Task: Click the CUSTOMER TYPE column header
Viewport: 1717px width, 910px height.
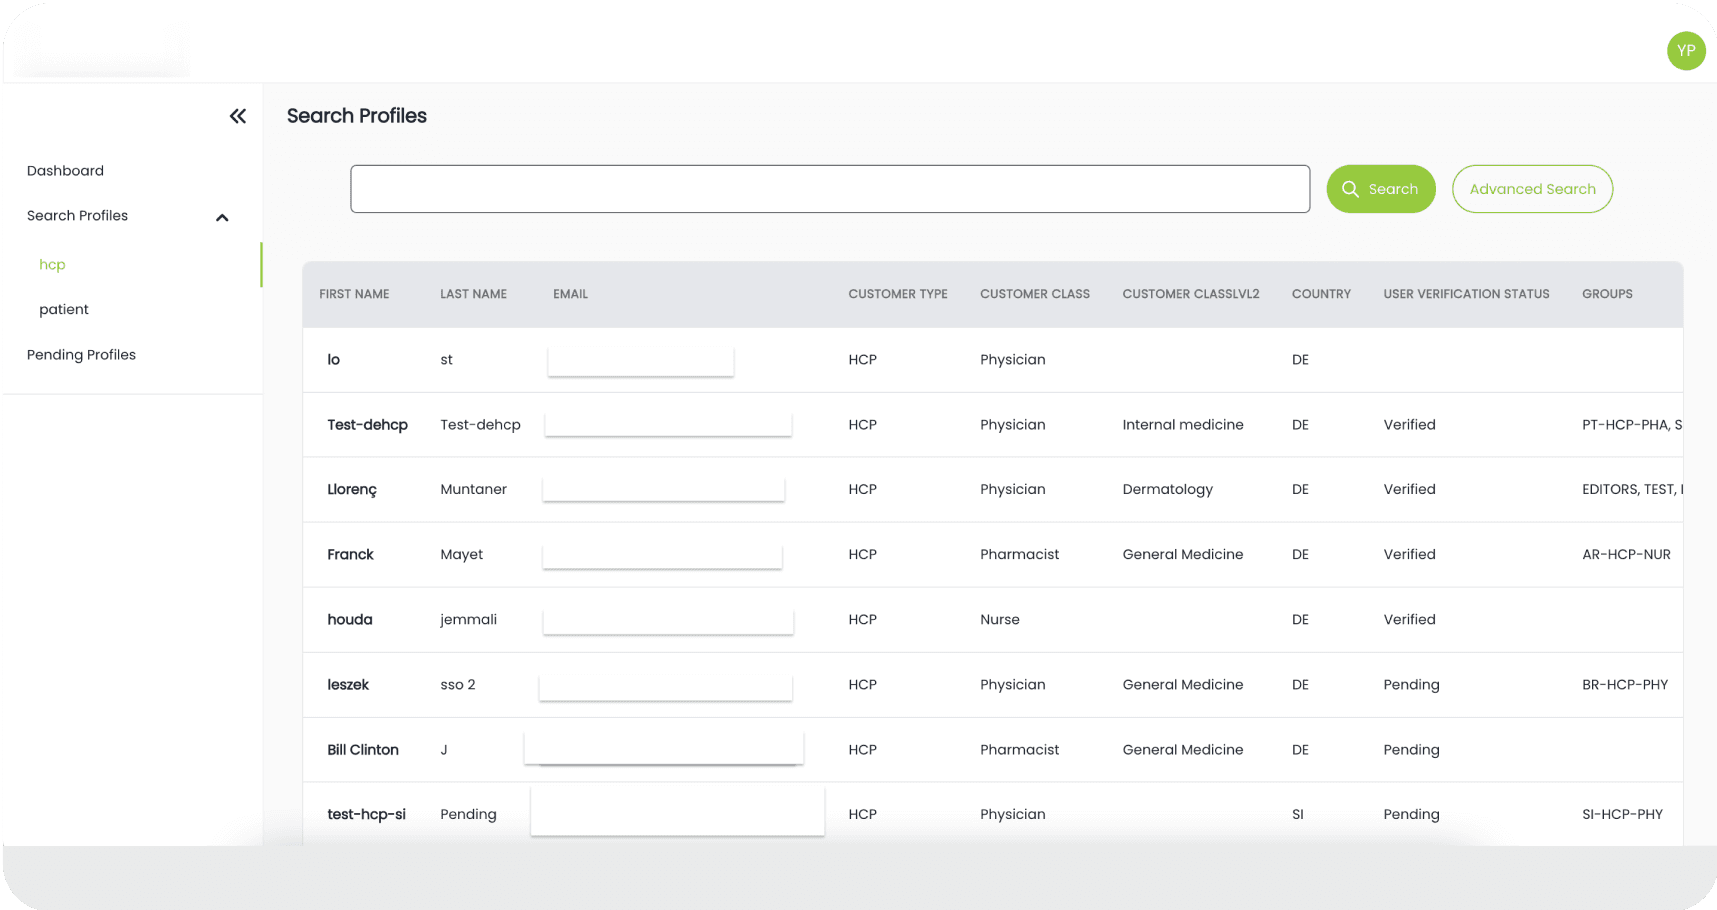Action: click(x=898, y=294)
